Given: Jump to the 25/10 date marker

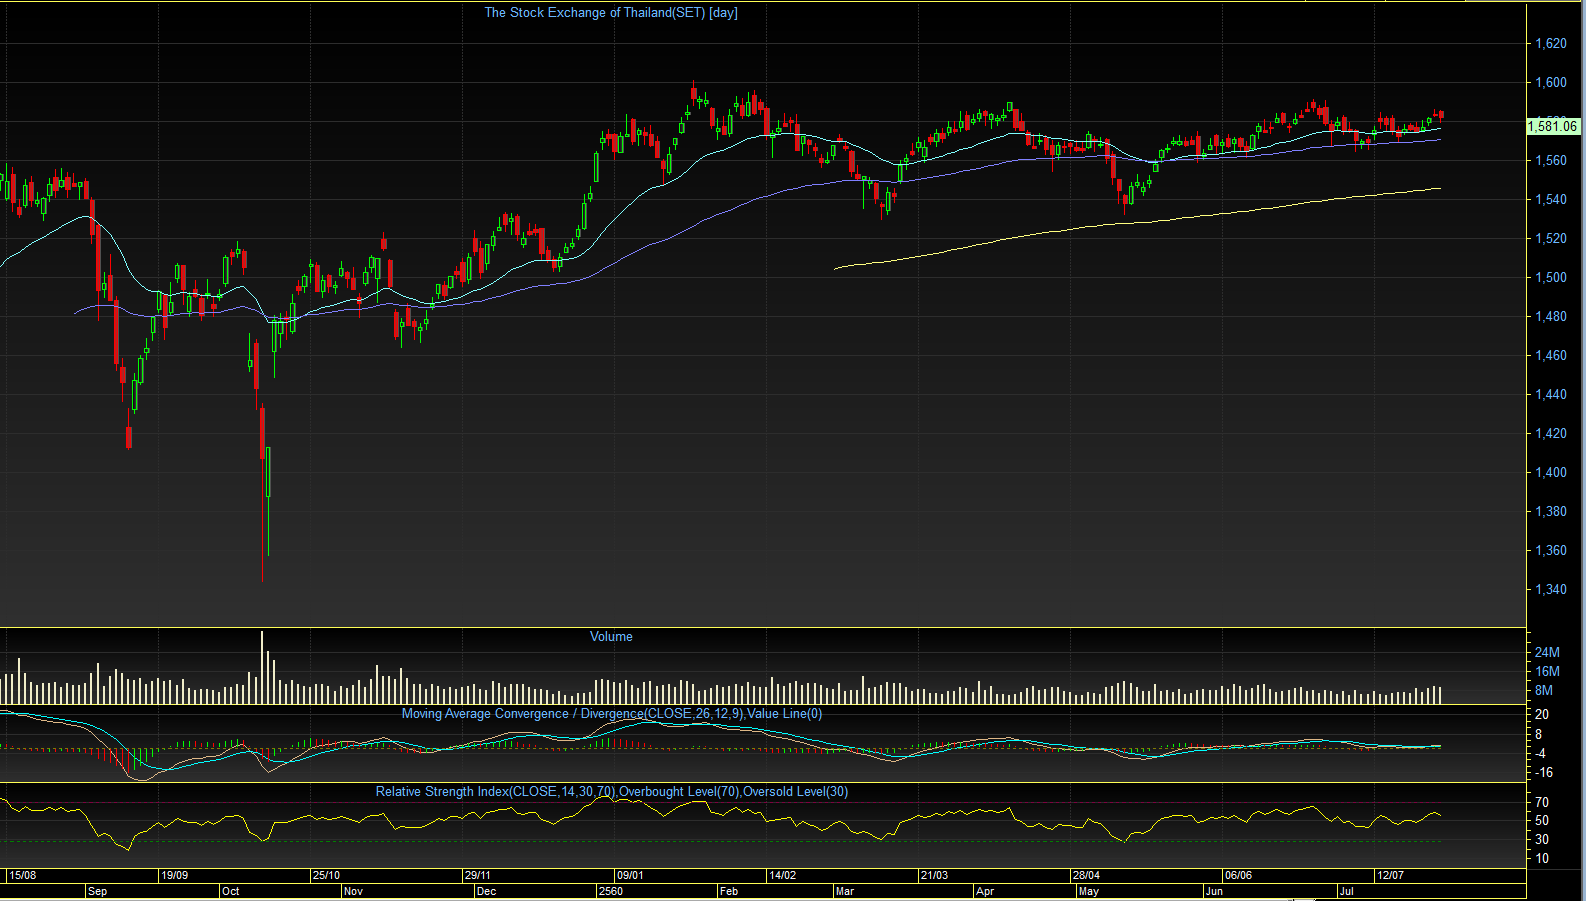Looking at the screenshot, I should click(x=326, y=876).
